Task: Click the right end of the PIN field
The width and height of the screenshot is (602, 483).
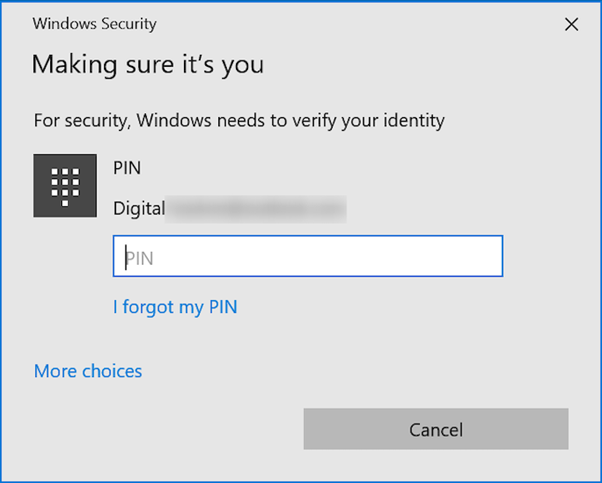Action: coord(490,257)
